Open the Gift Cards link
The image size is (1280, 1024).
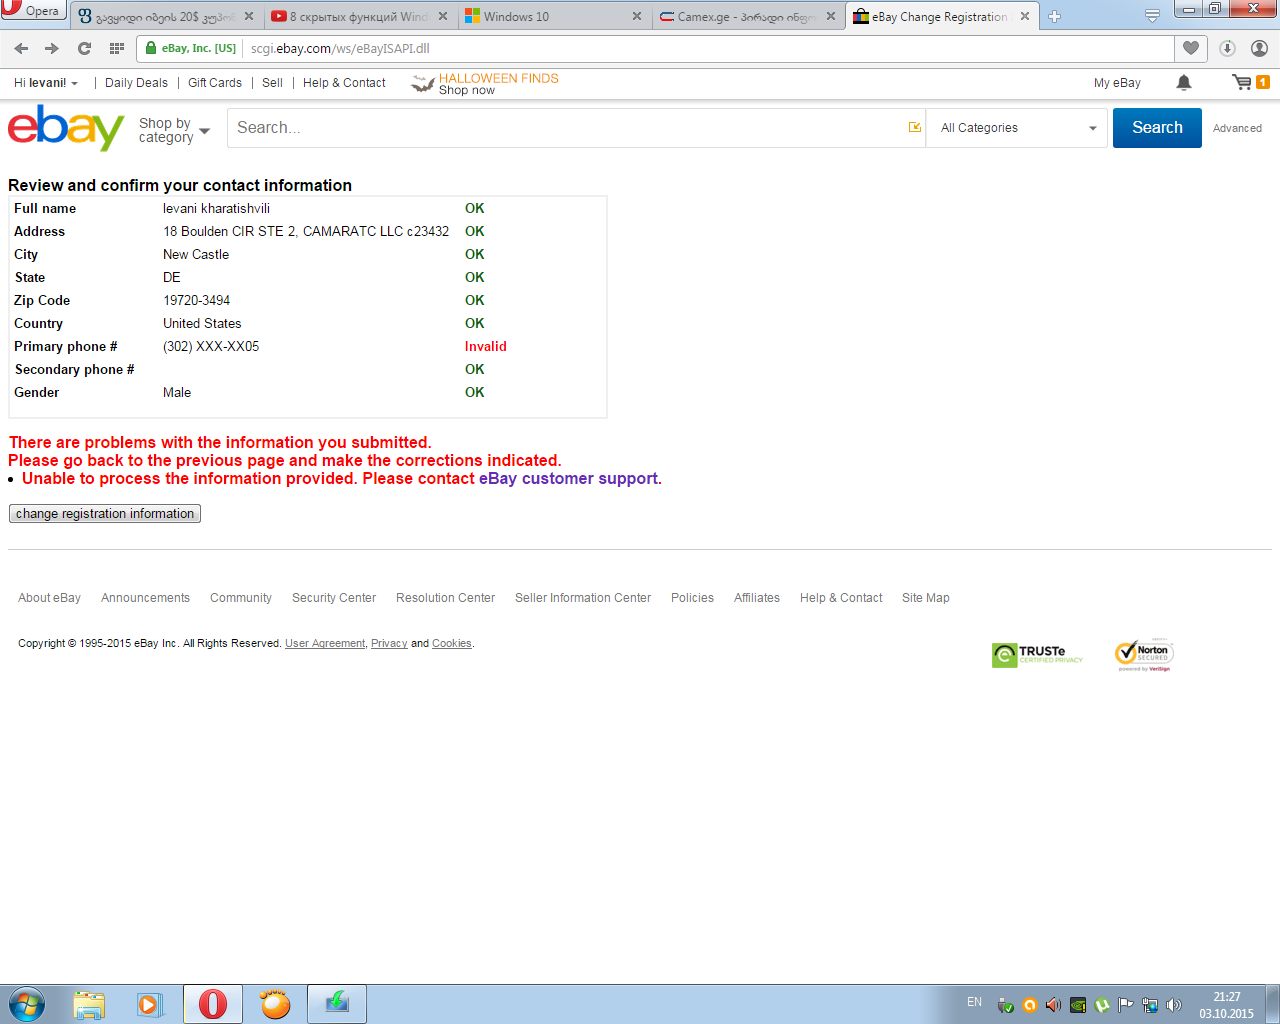tap(215, 83)
